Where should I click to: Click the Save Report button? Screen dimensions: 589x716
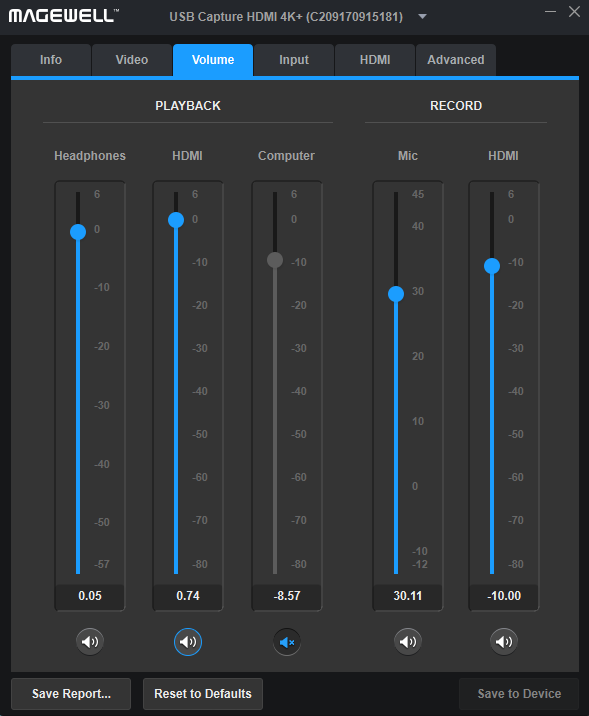pyautogui.click(x=71, y=694)
